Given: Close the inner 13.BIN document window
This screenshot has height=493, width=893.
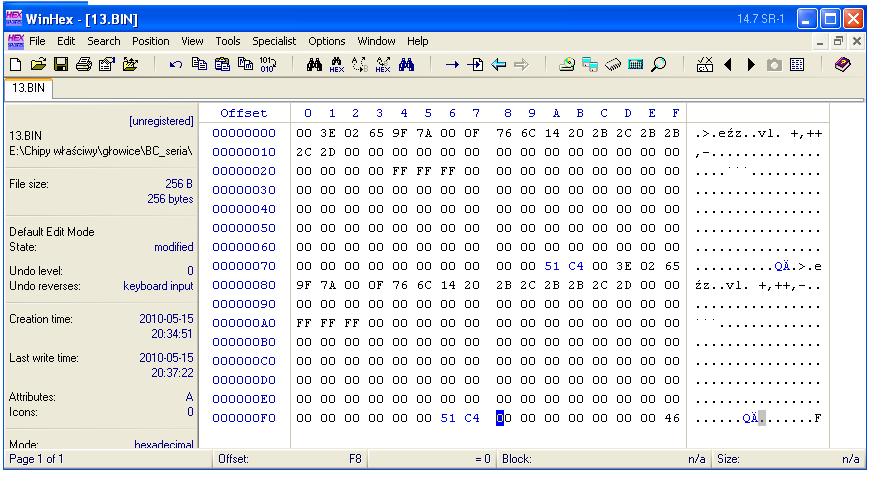Looking at the screenshot, I should click(x=857, y=41).
